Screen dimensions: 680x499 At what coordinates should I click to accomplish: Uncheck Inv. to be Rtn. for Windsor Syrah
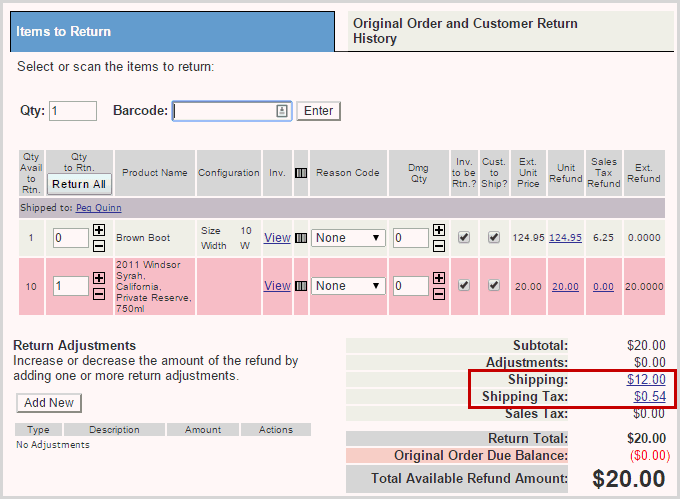click(x=464, y=286)
